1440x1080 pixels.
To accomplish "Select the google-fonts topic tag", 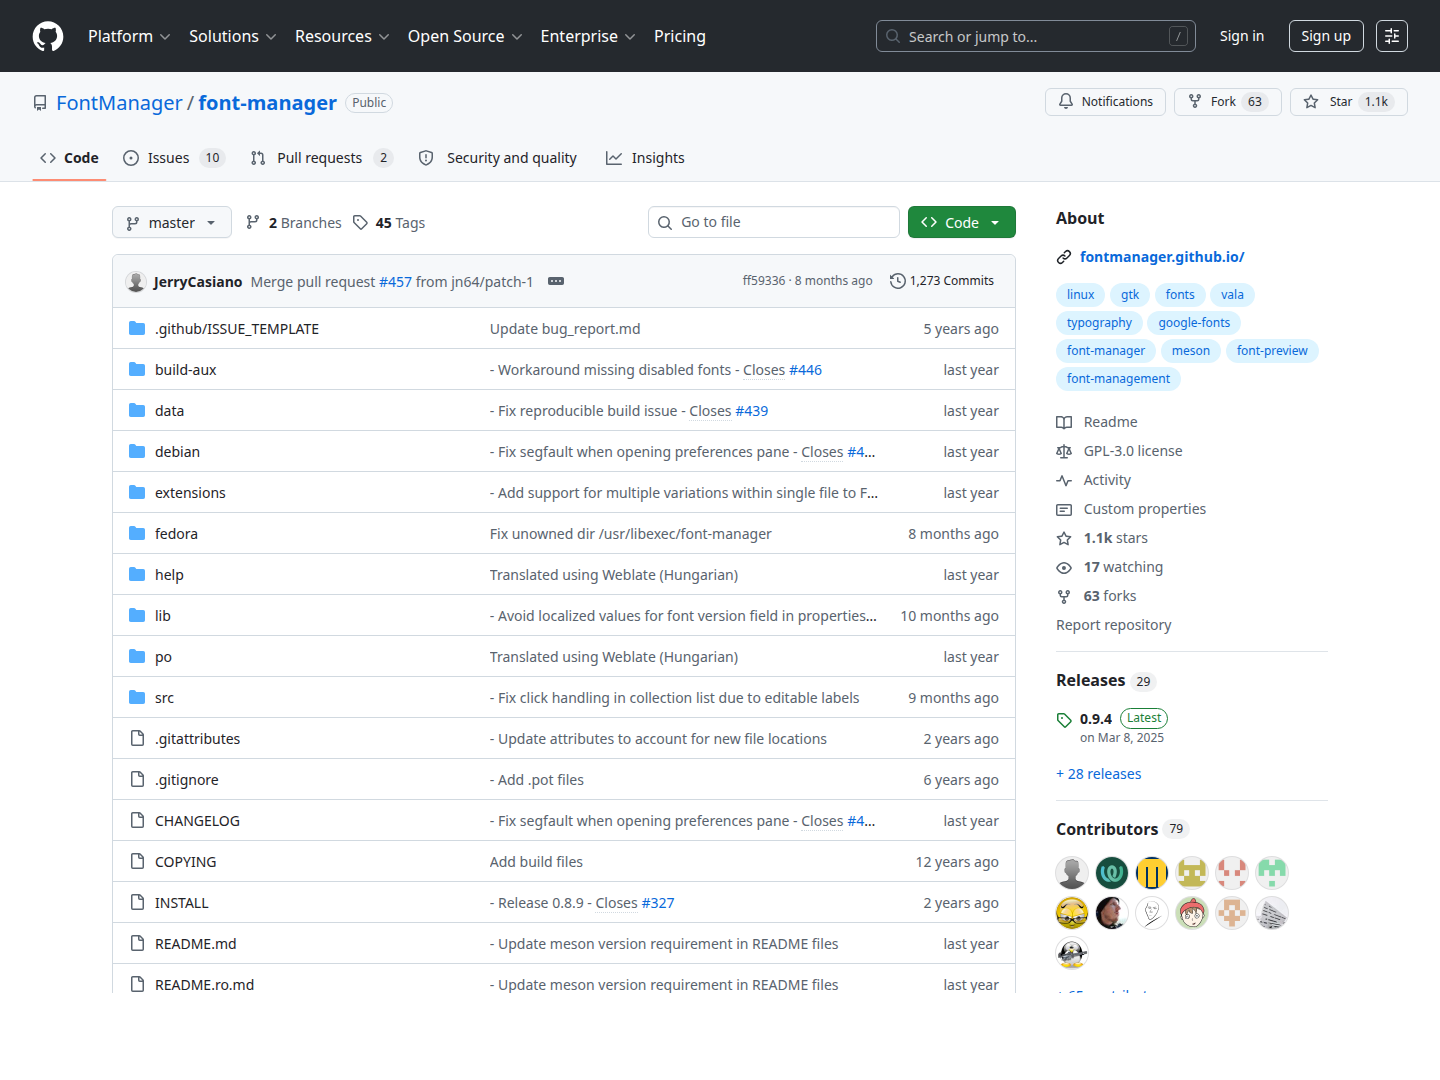I will tap(1194, 323).
